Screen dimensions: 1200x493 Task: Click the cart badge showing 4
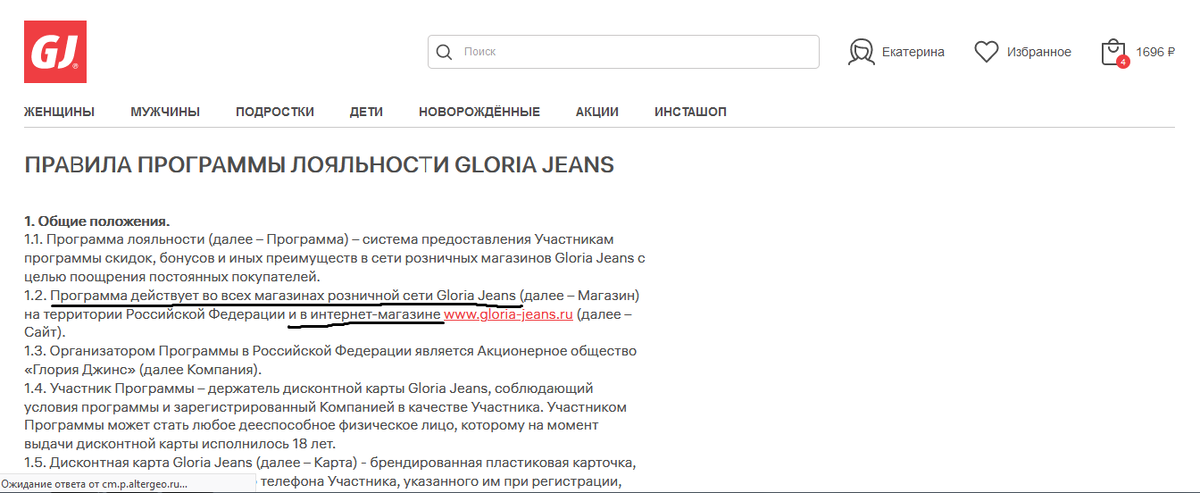tap(1123, 62)
